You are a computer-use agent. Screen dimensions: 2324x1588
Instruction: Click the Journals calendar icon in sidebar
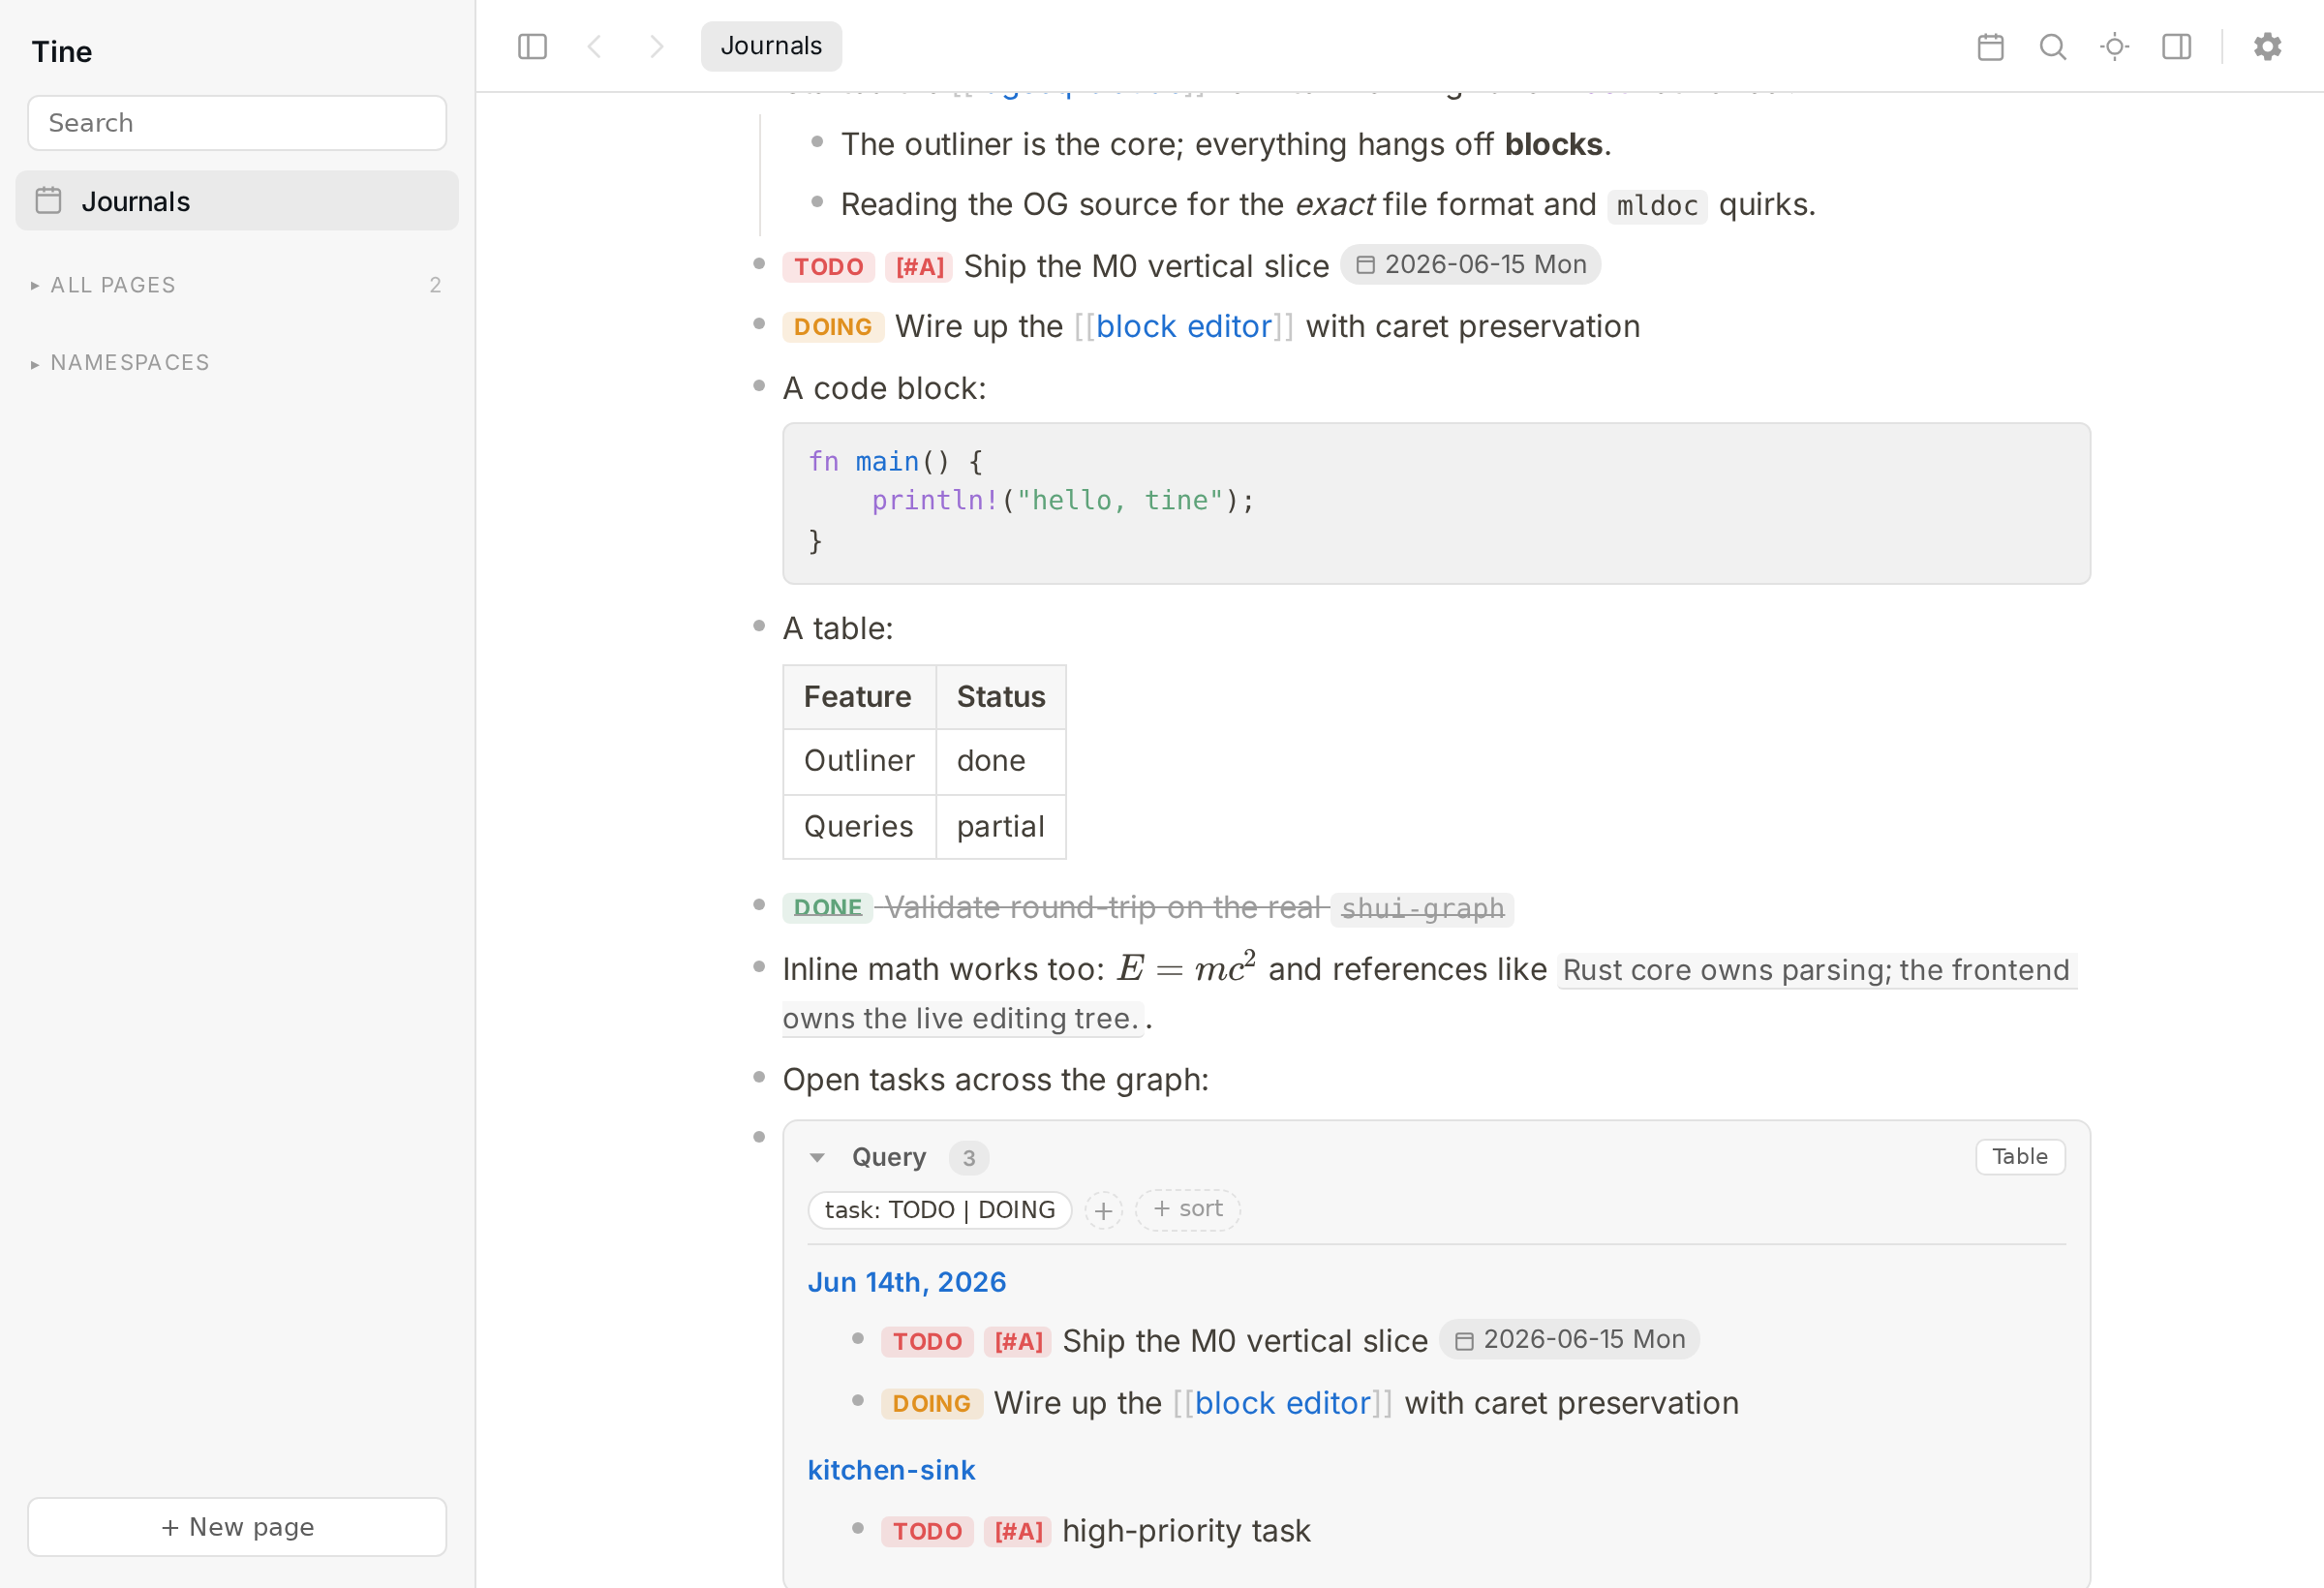(48, 201)
